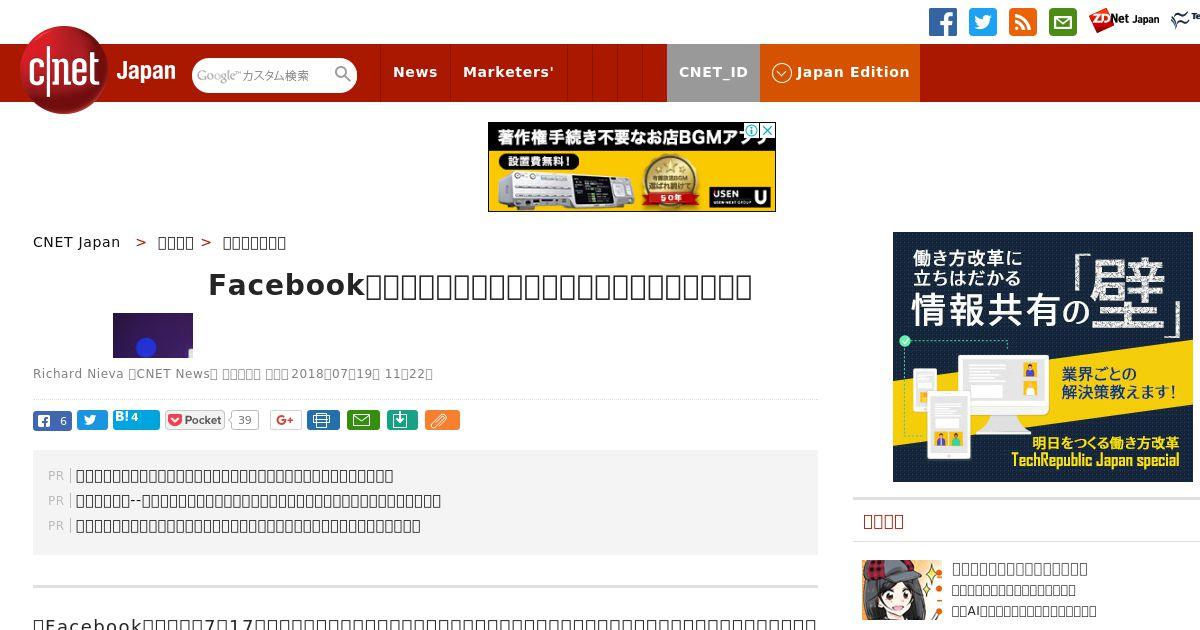The height and width of the screenshot is (630, 1200).
Task: Open CNET's Facebook page from the top bar
Action: tap(943, 22)
